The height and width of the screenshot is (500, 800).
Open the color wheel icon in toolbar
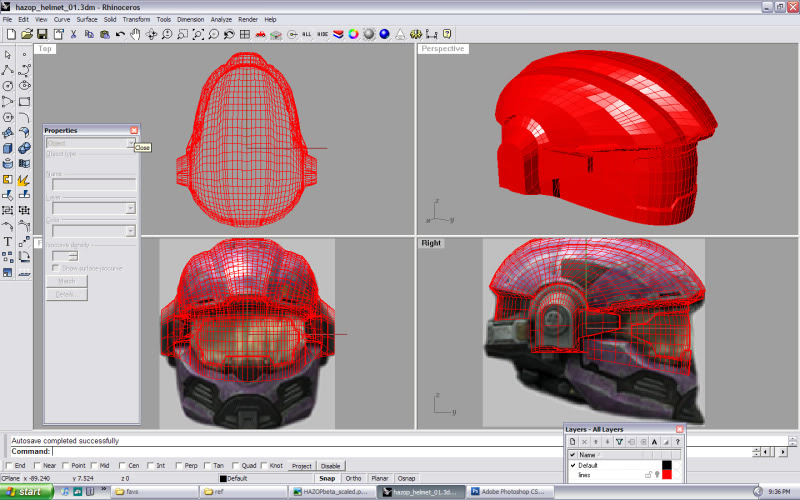point(353,34)
